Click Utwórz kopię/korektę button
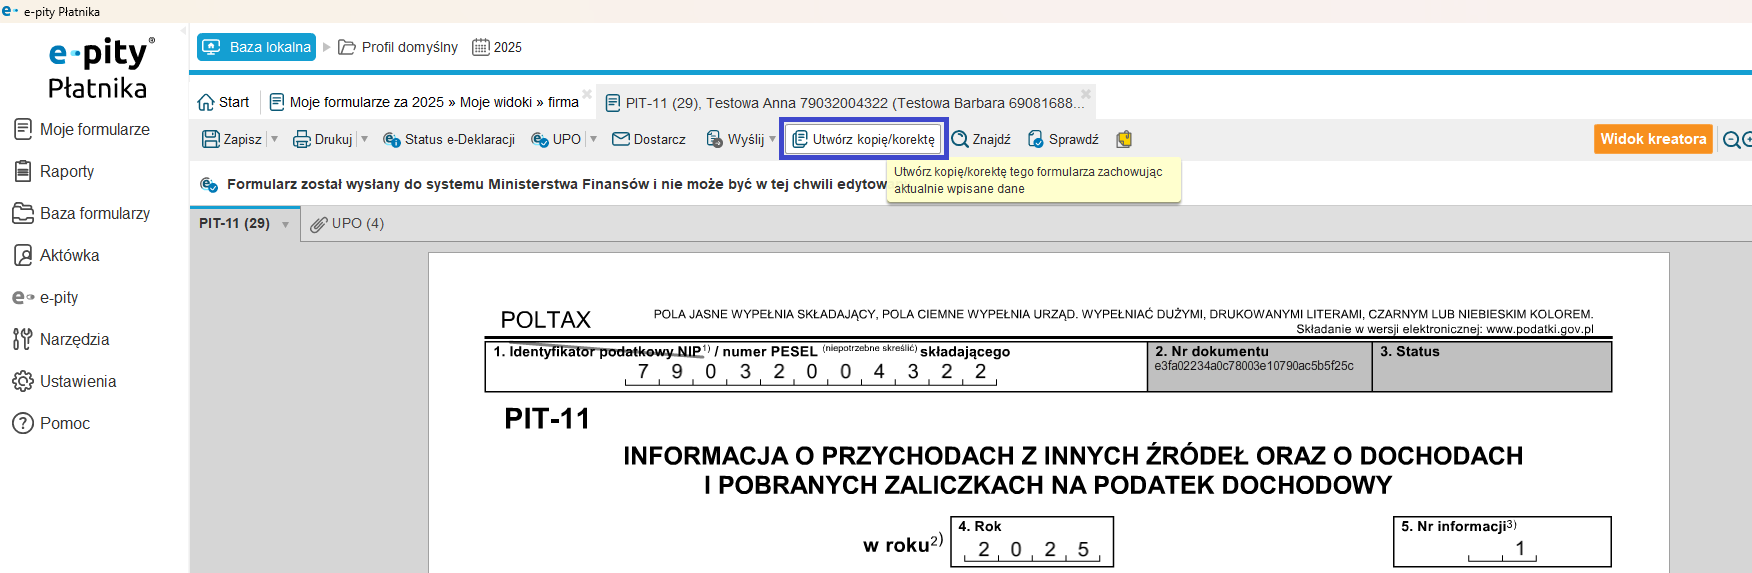The image size is (1752, 573). click(x=864, y=140)
